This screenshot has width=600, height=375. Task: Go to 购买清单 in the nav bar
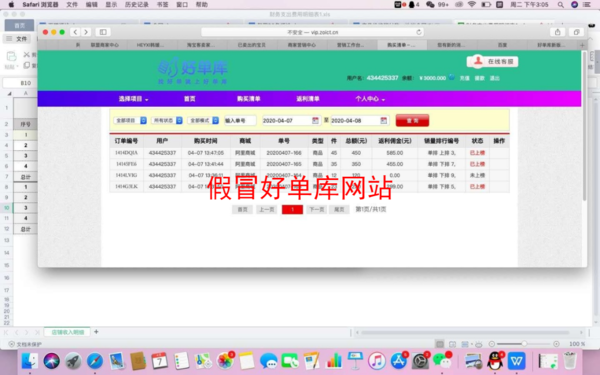(x=249, y=99)
